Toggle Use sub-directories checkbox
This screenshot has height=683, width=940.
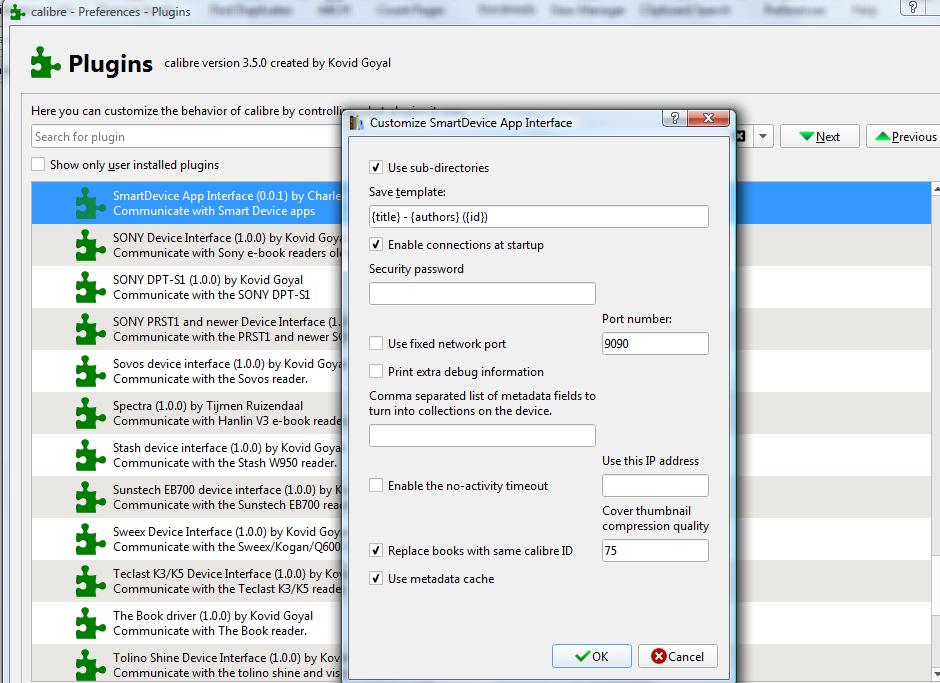tap(376, 167)
